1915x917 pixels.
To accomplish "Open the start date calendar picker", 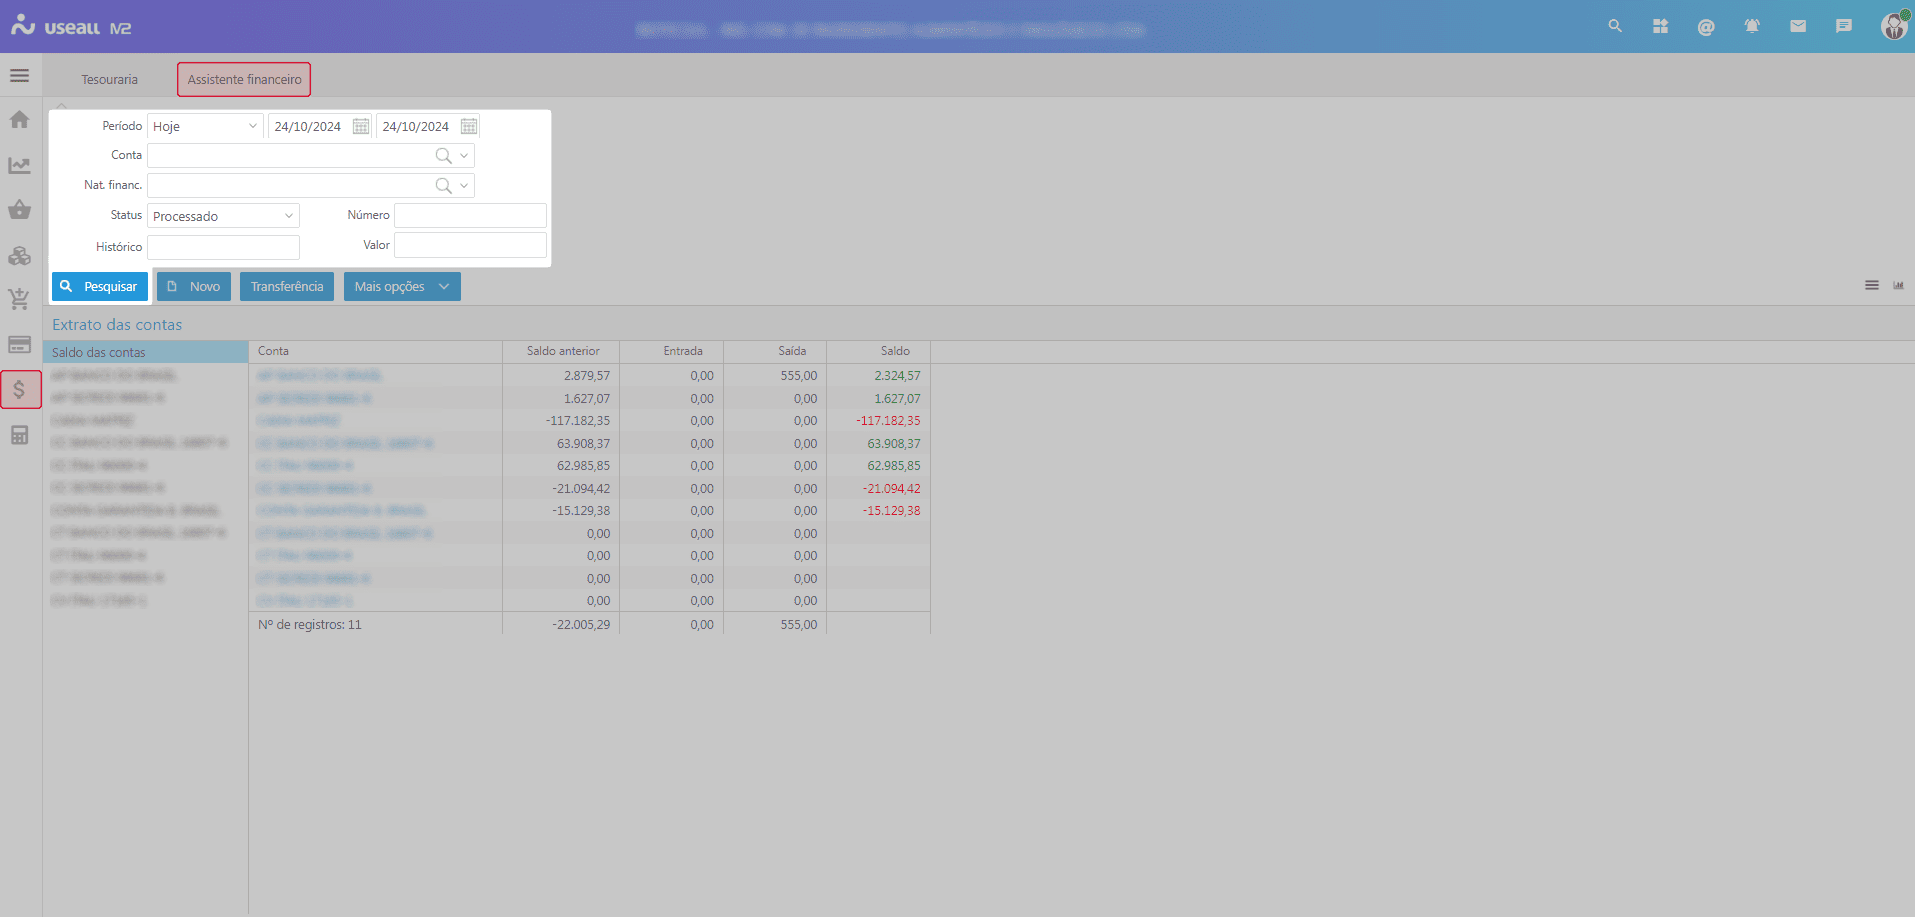I will pos(361,127).
